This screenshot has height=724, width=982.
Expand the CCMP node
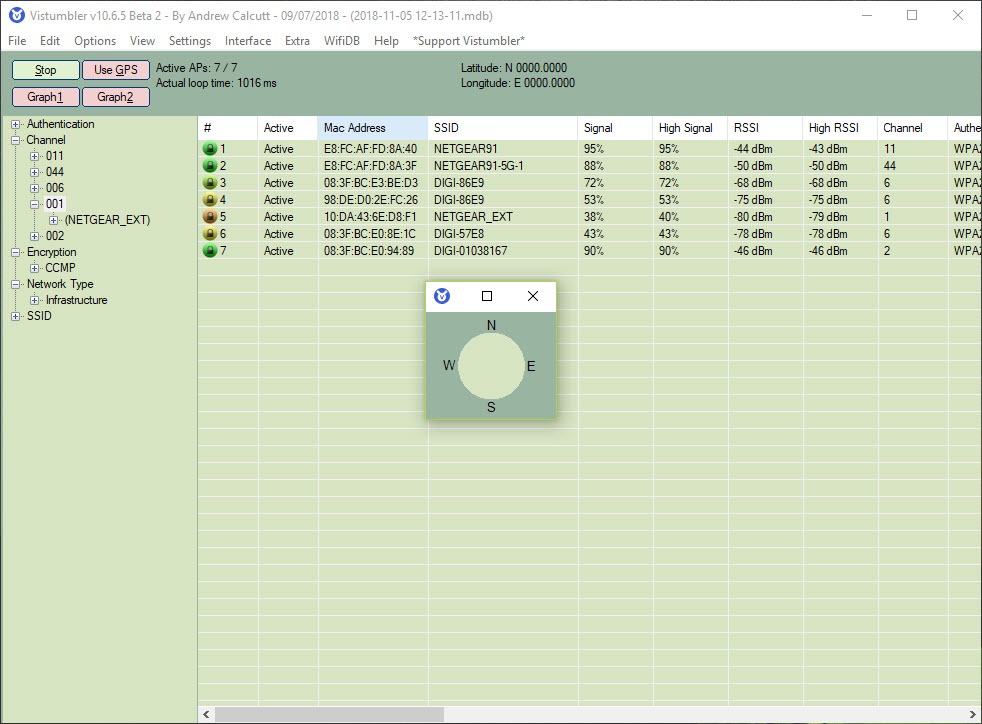(x=34, y=268)
